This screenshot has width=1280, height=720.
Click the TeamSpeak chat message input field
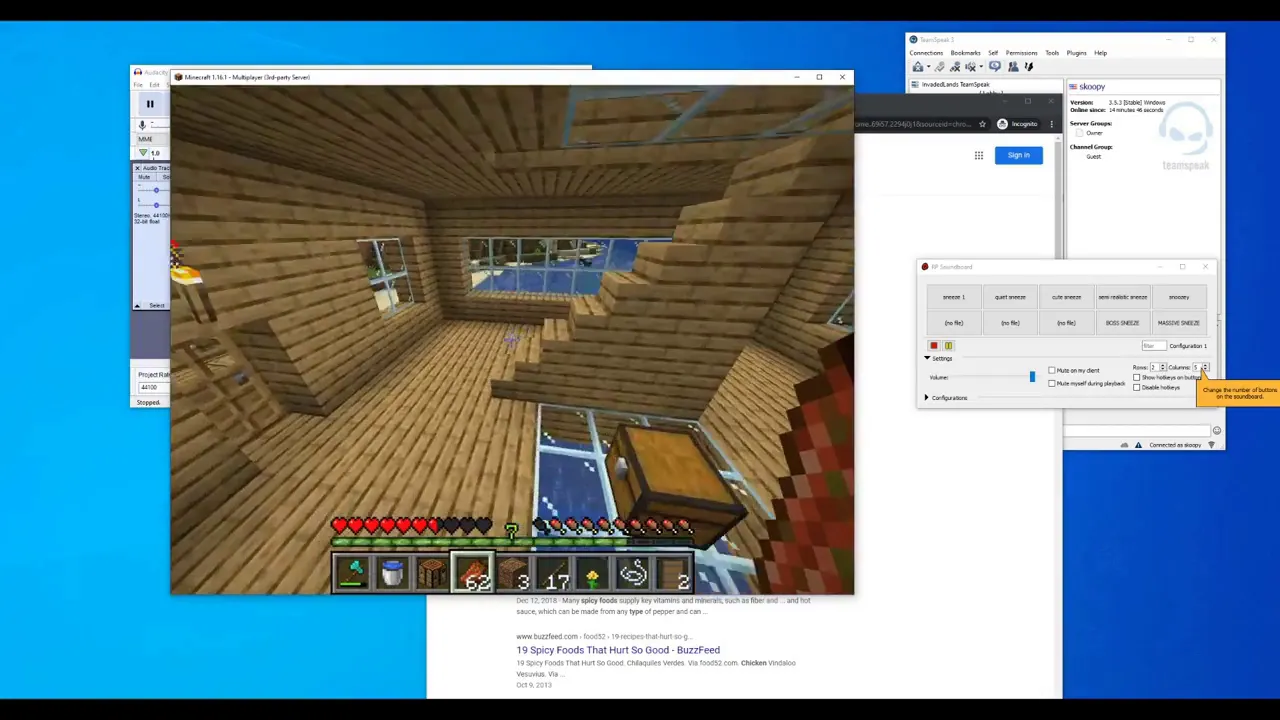pos(1137,431)
